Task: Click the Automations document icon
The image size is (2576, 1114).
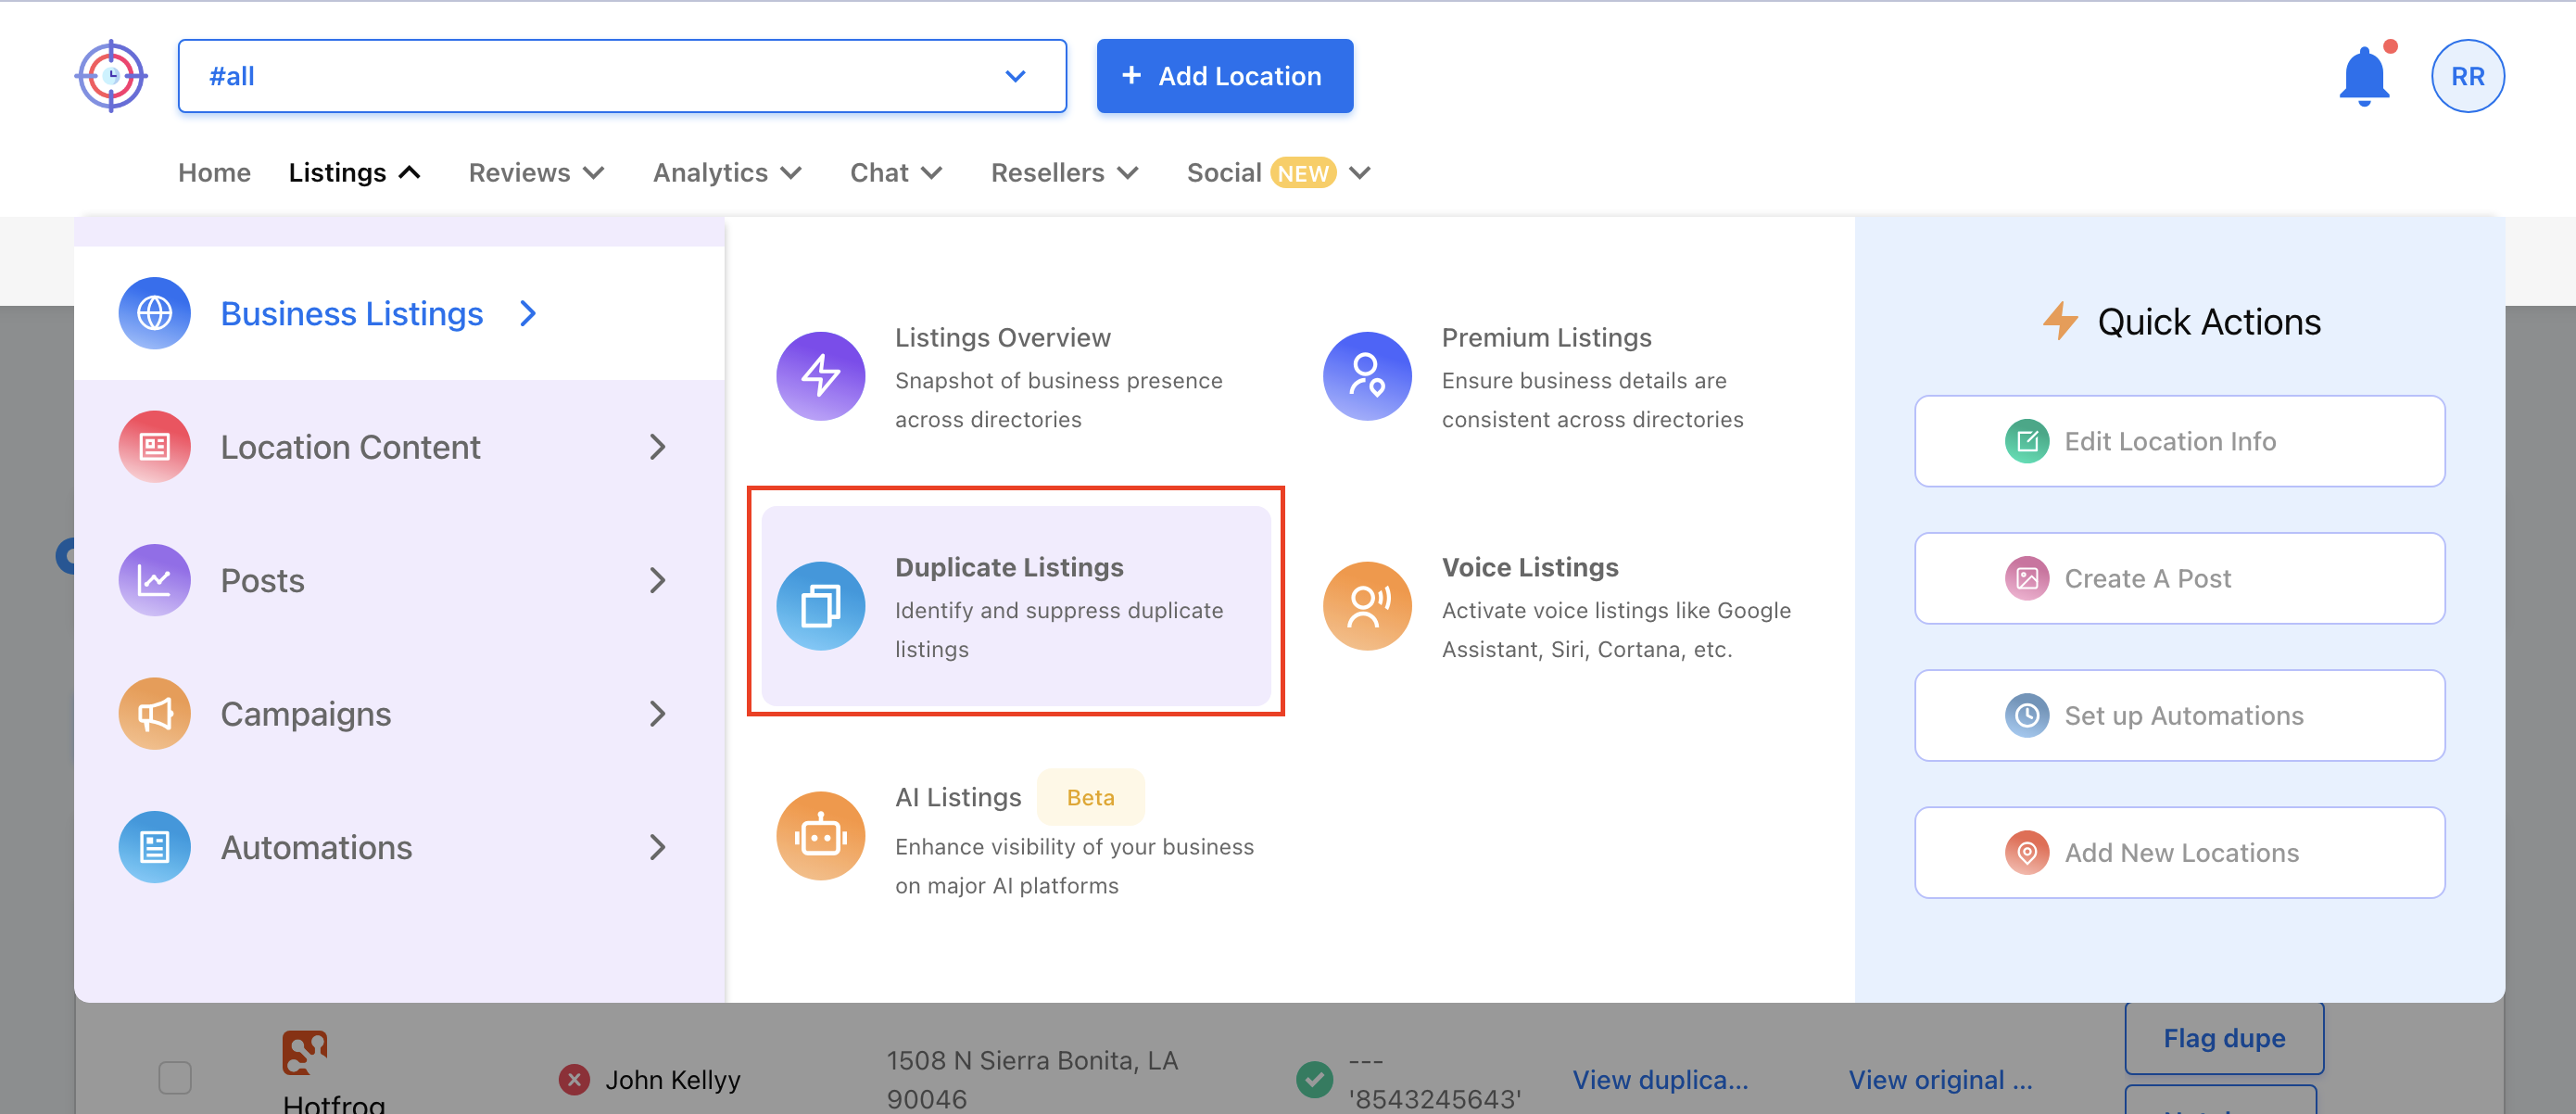Action: [x=154, y=847]
